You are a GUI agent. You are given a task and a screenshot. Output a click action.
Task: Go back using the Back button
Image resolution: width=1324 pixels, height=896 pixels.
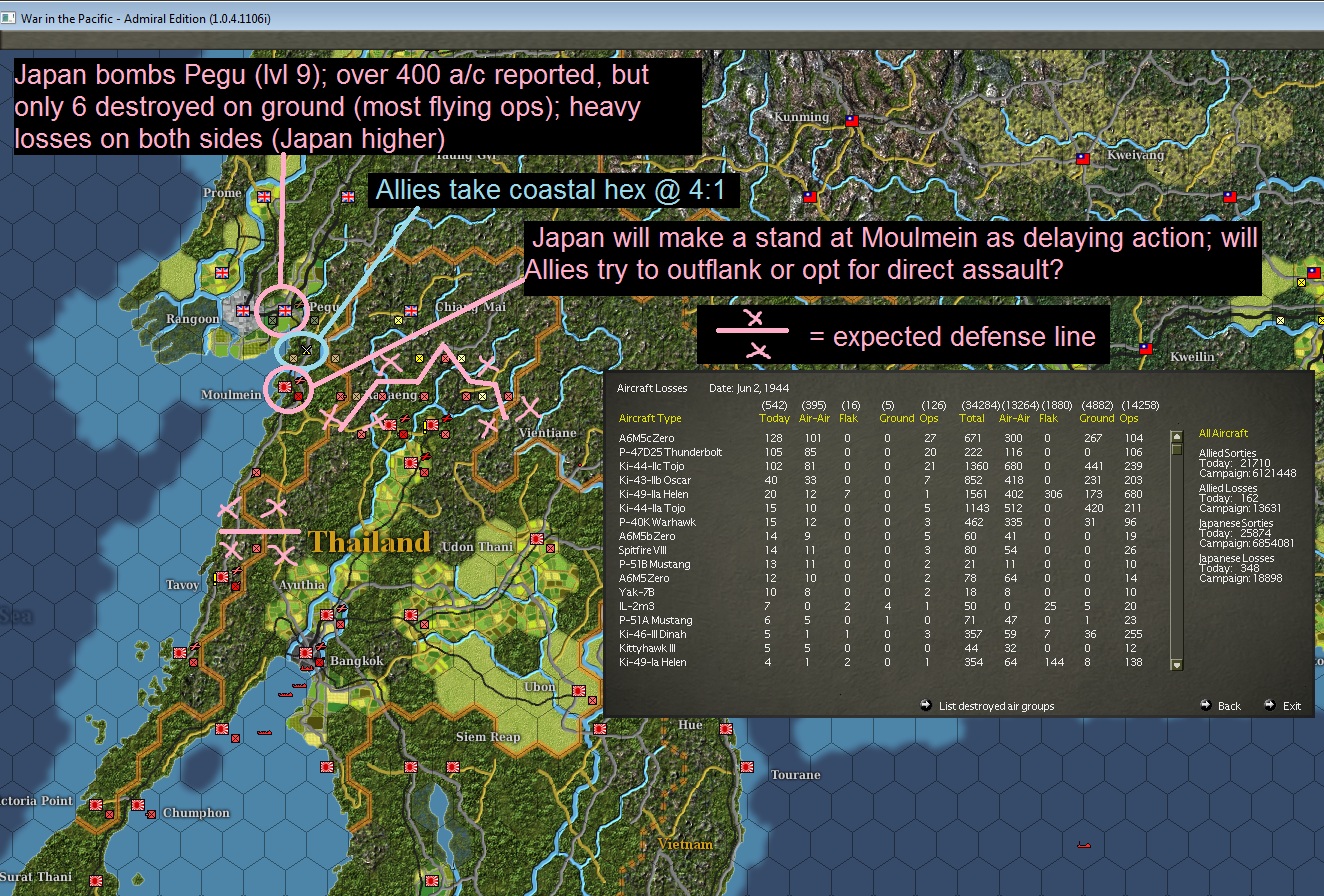[x=1219, y=706]
